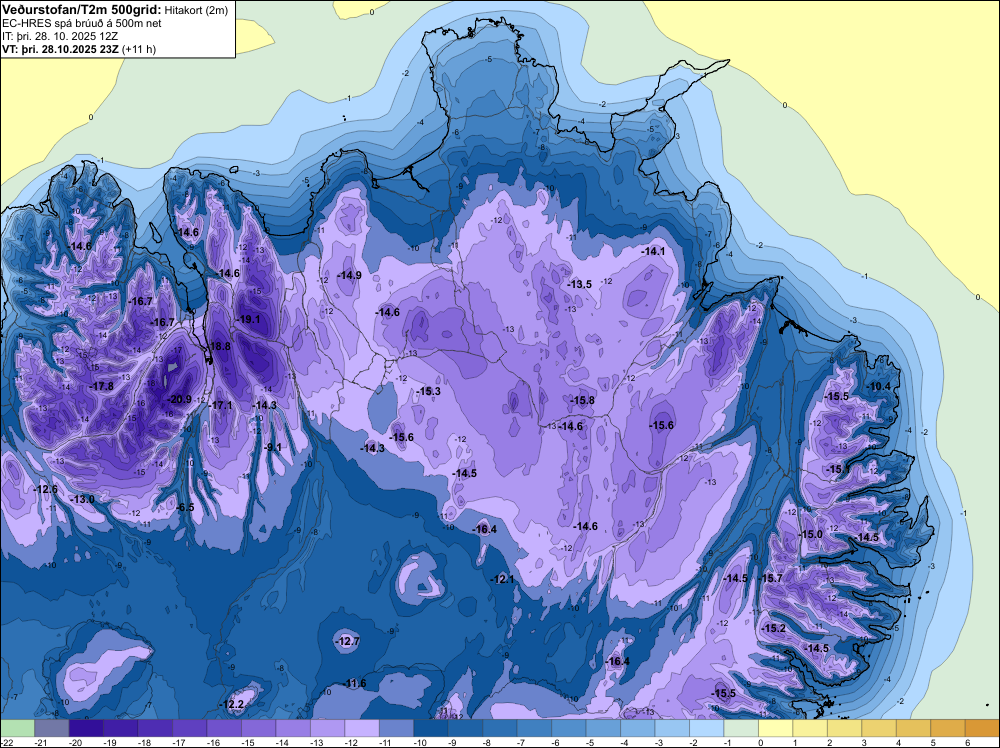Viewport: 1000px width, 748px height.
Task: Pick the orange legend swatch above 6
Action: click(981, 728)
